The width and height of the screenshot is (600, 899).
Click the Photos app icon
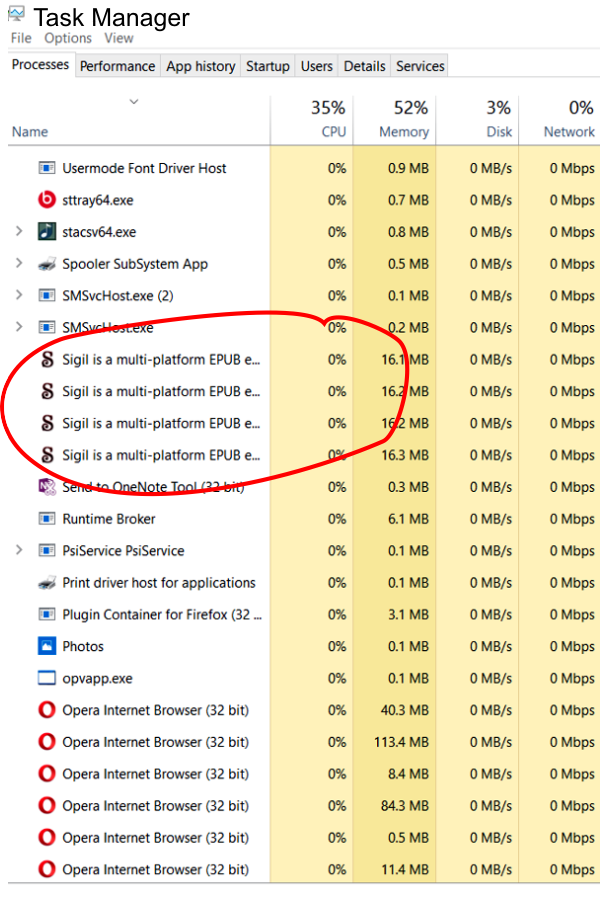point(46,646)
